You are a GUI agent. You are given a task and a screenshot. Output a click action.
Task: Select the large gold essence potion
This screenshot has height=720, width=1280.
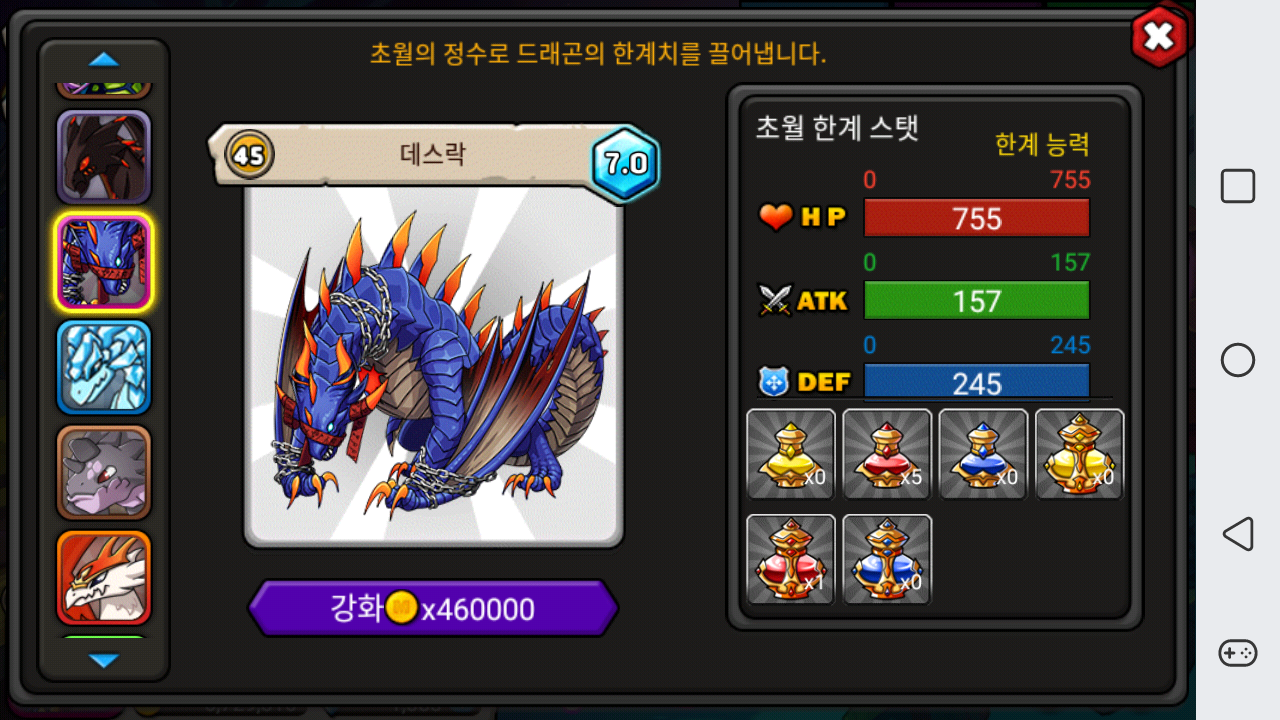(1079, 454)
